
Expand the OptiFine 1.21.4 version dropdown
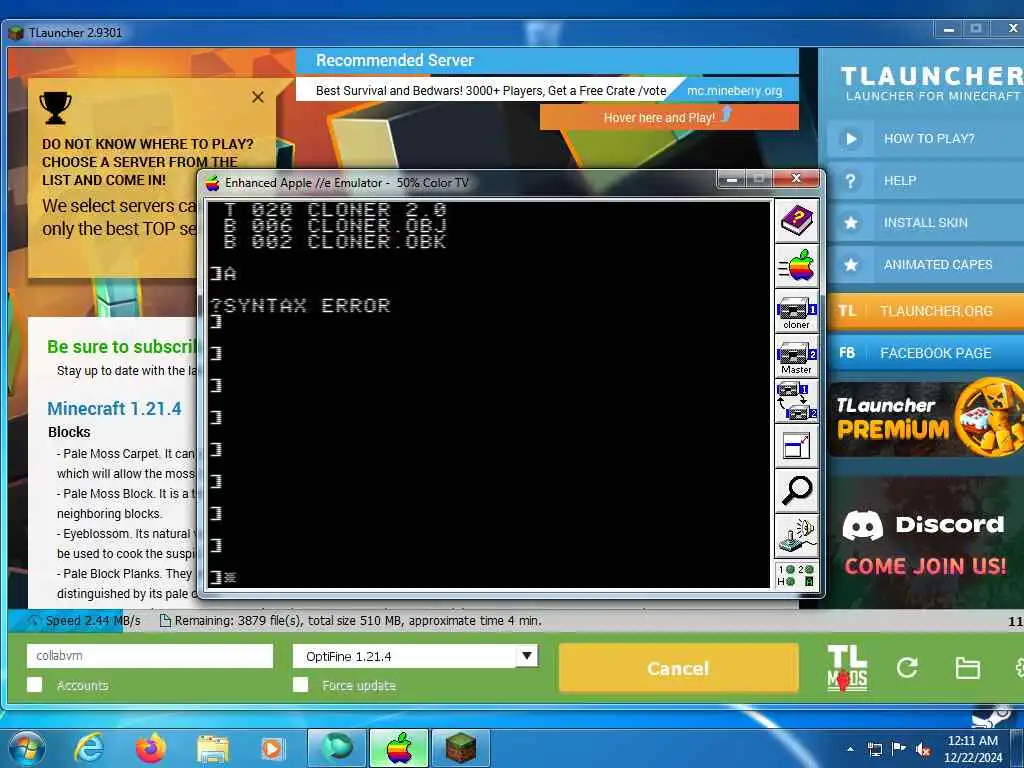[526, 656]
